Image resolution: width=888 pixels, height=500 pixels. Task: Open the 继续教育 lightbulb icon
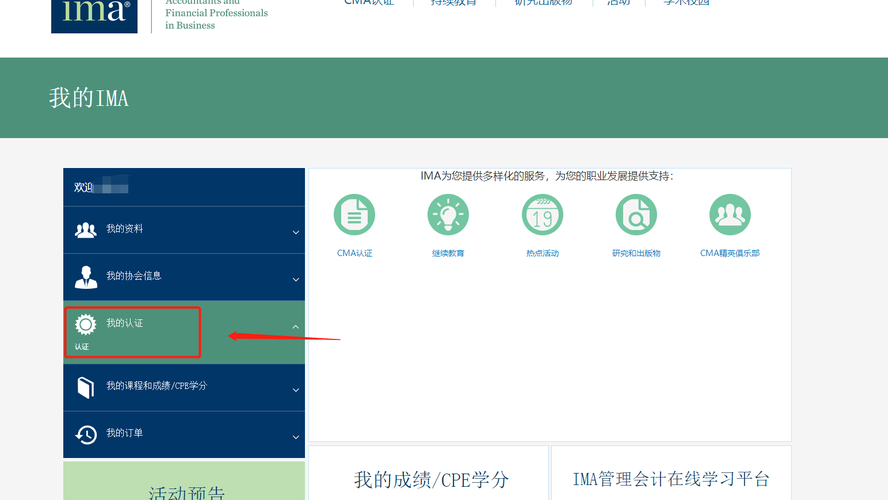click(x=448, y=215)
